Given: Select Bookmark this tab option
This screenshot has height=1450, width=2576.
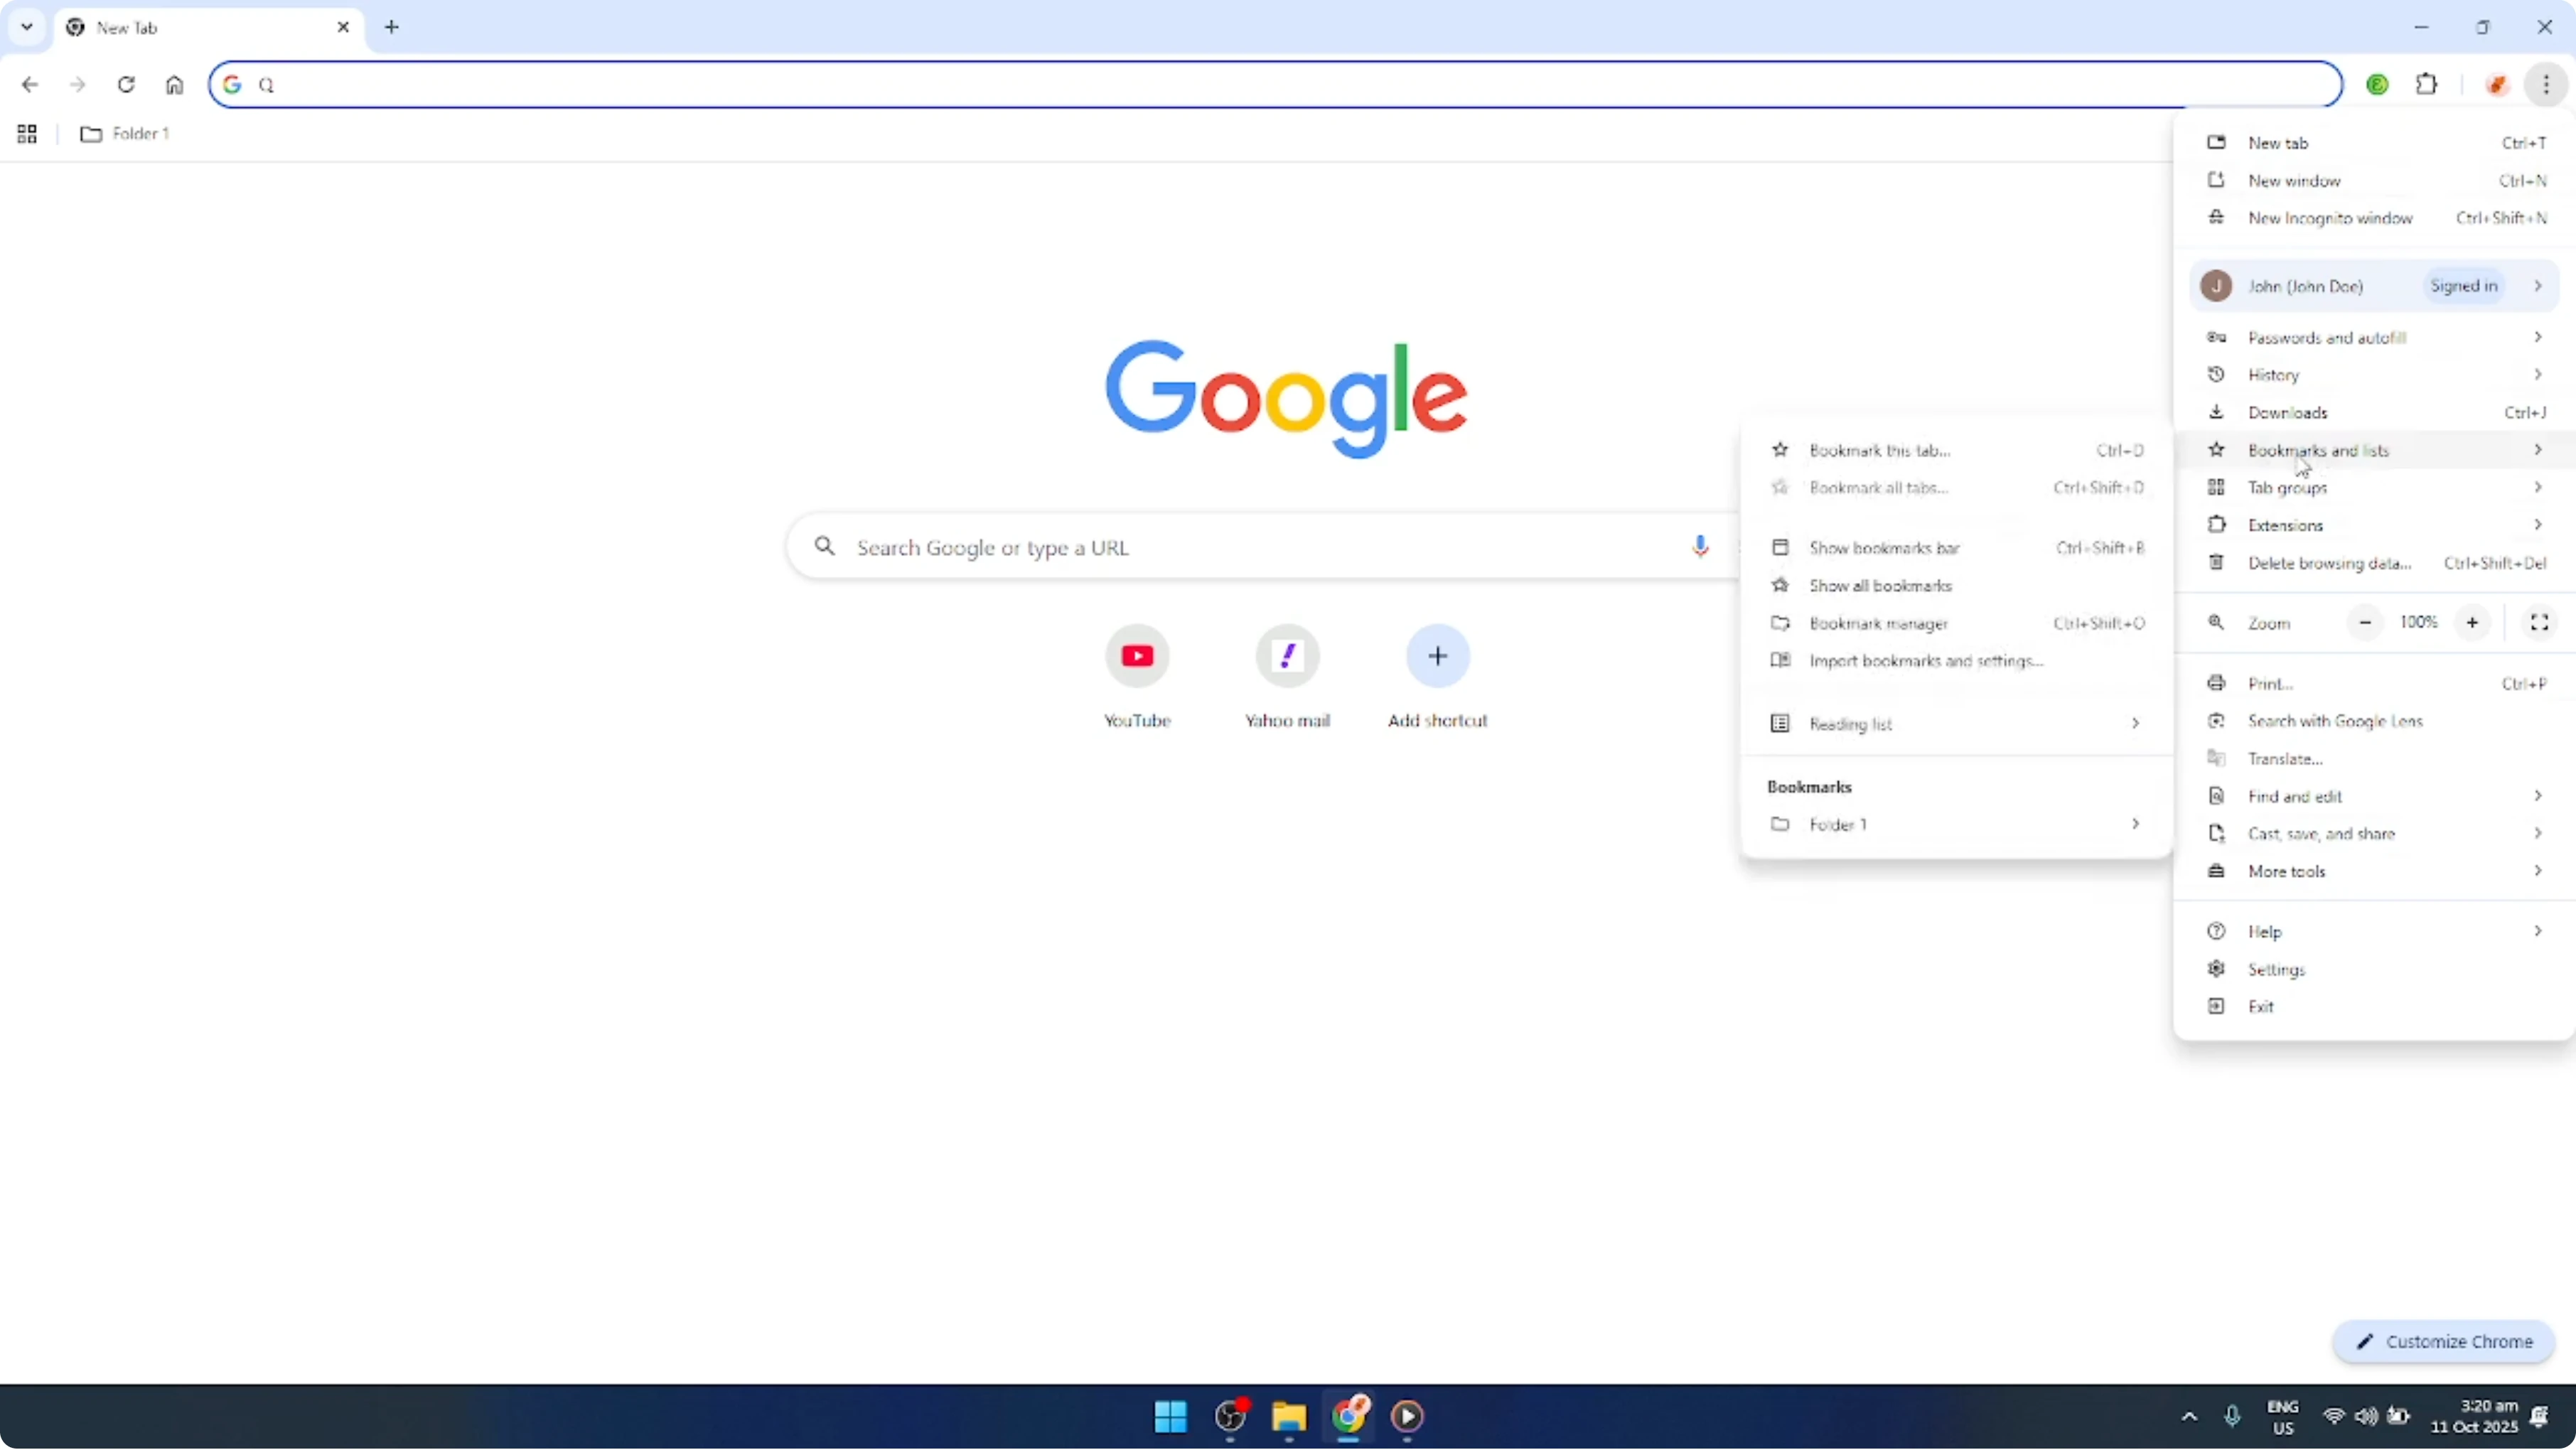Looking at the screenshot, I should click(x=1957, y=451).
